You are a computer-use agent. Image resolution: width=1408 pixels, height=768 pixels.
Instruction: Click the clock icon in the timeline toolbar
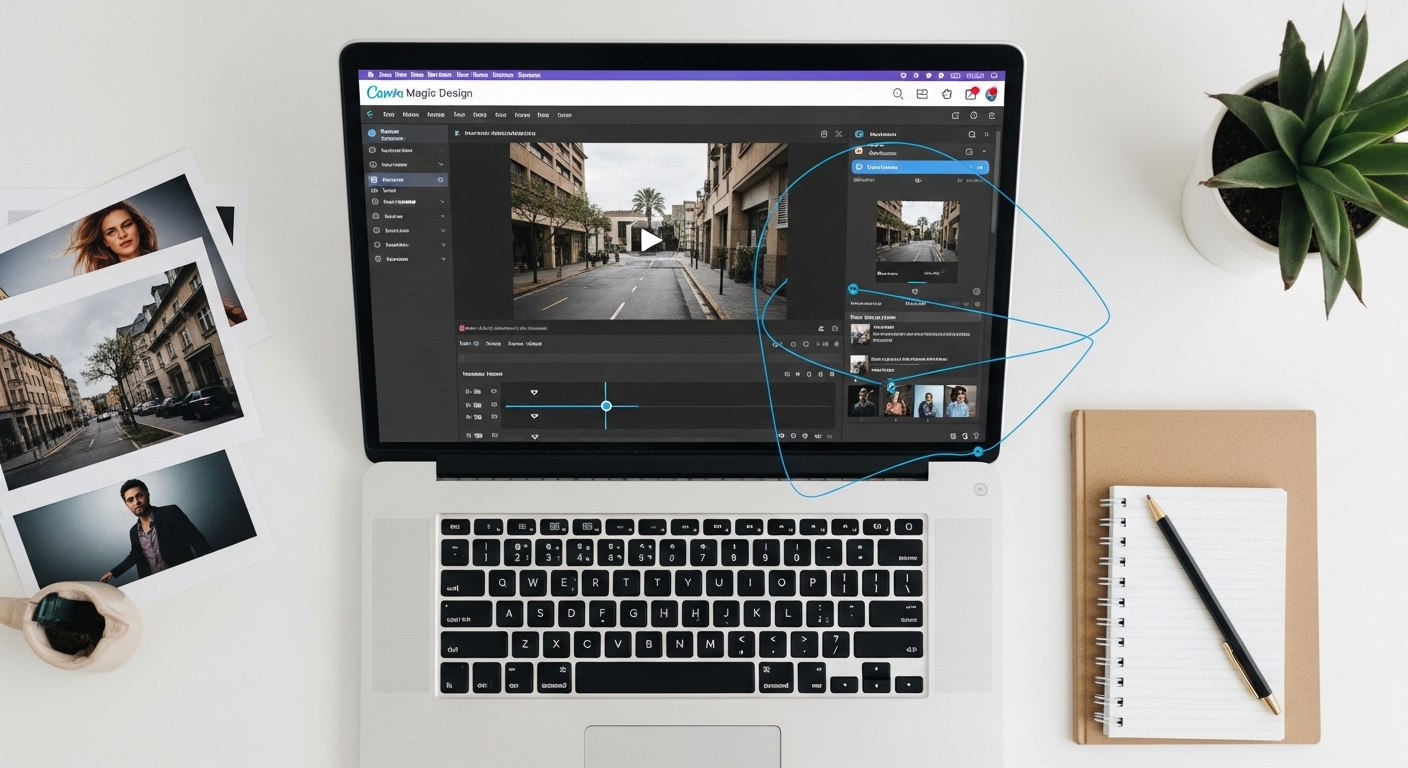pyautogui.click(x=795, y=343)
